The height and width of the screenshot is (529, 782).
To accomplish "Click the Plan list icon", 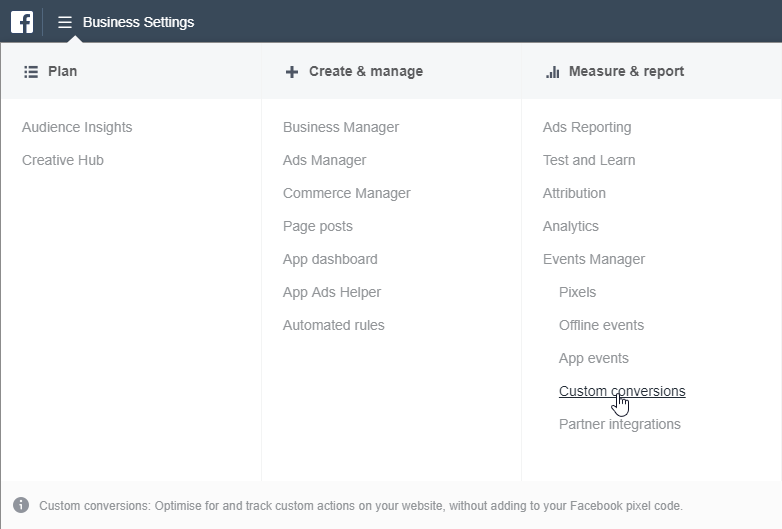I will (31, 72).
